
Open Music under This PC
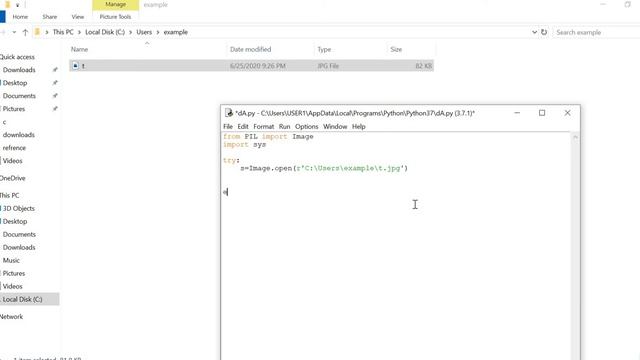coord(11,260)
